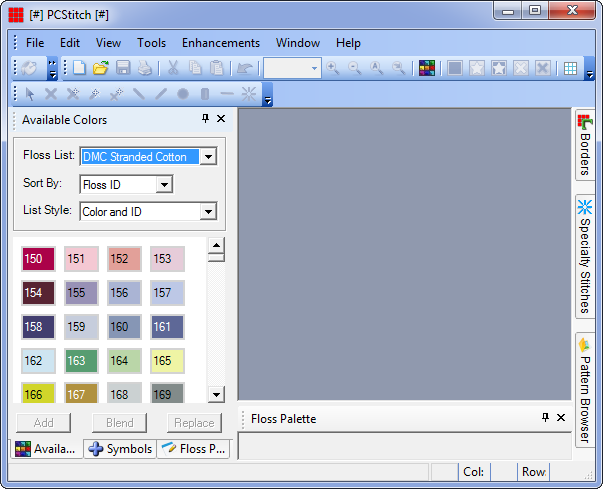
Task: Select floss color swatch 150
Action: click(38, 259)
